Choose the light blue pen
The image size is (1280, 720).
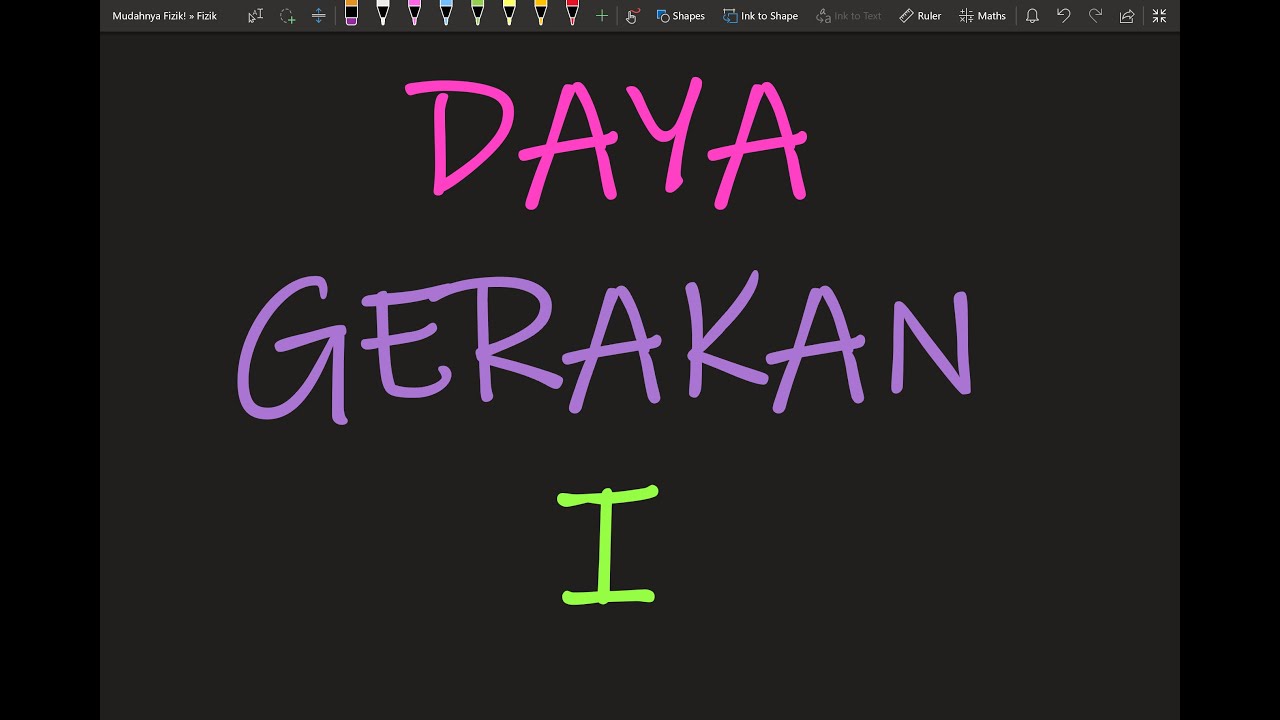pyautogui.click(x=446, y=14)
